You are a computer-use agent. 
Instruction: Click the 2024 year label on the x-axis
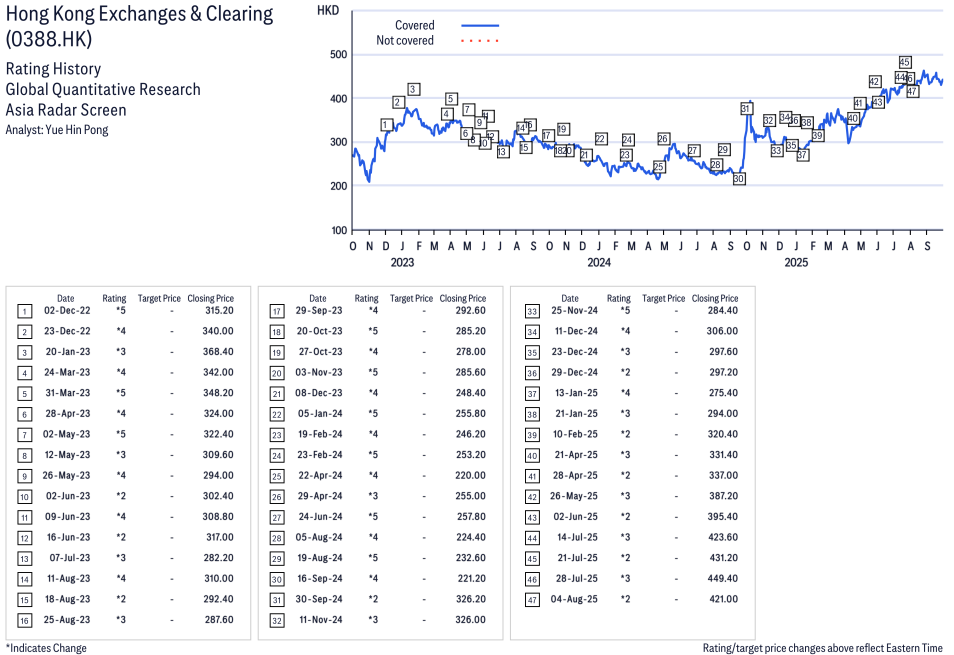point(599,263)
